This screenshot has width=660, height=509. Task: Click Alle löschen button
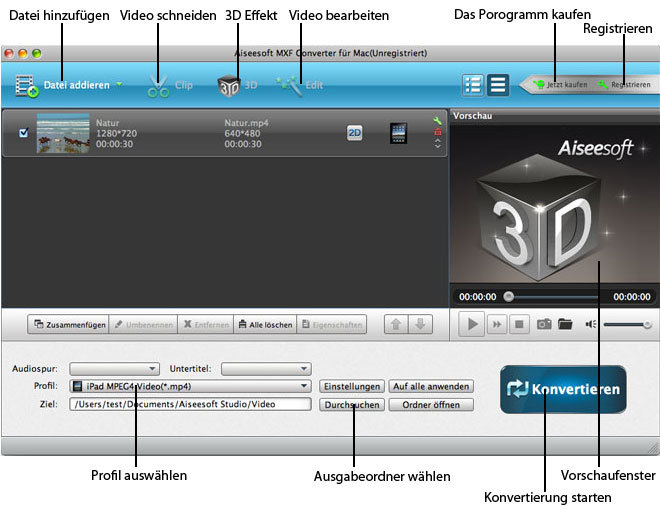tap(265, 325)
